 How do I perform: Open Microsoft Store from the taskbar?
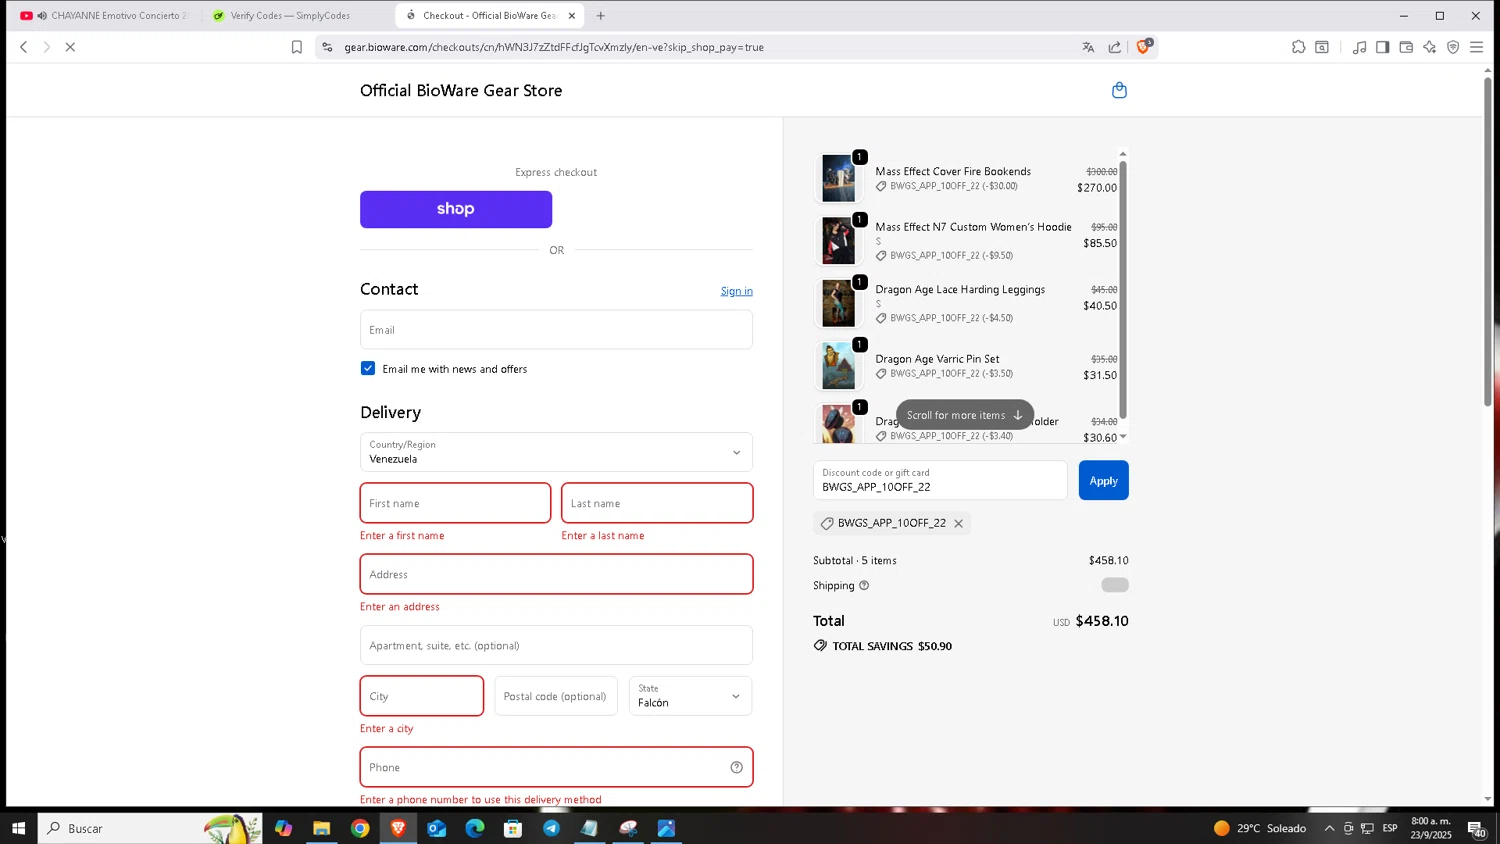click(513, 828)
